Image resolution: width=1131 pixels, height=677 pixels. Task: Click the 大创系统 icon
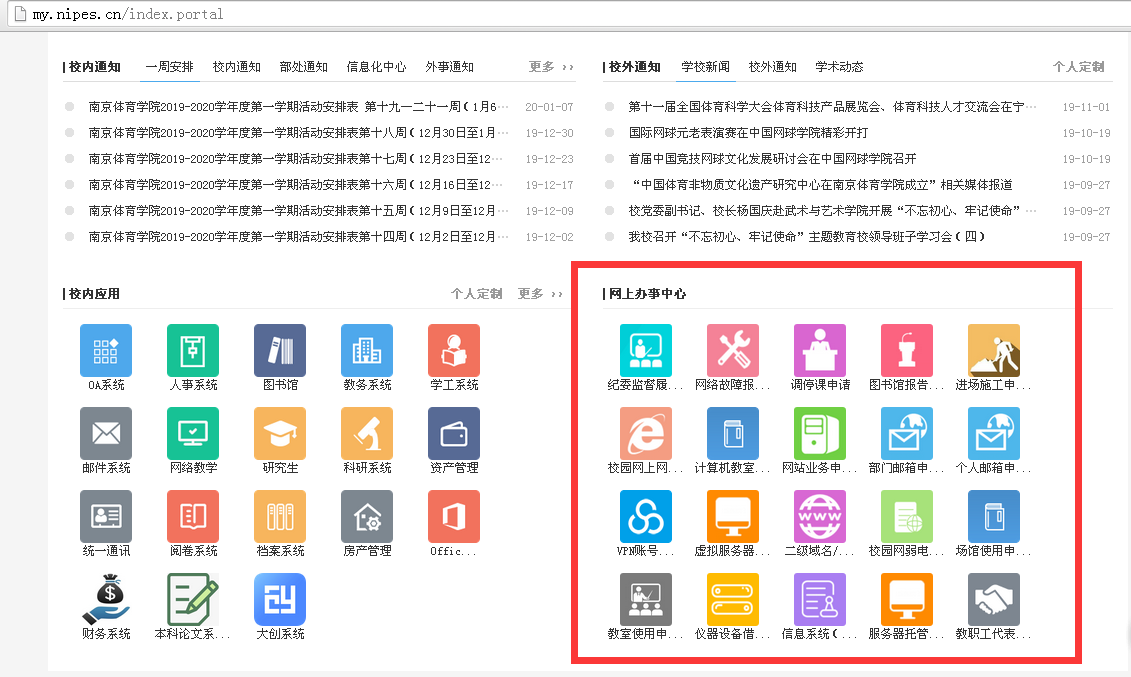pos(280,600)
